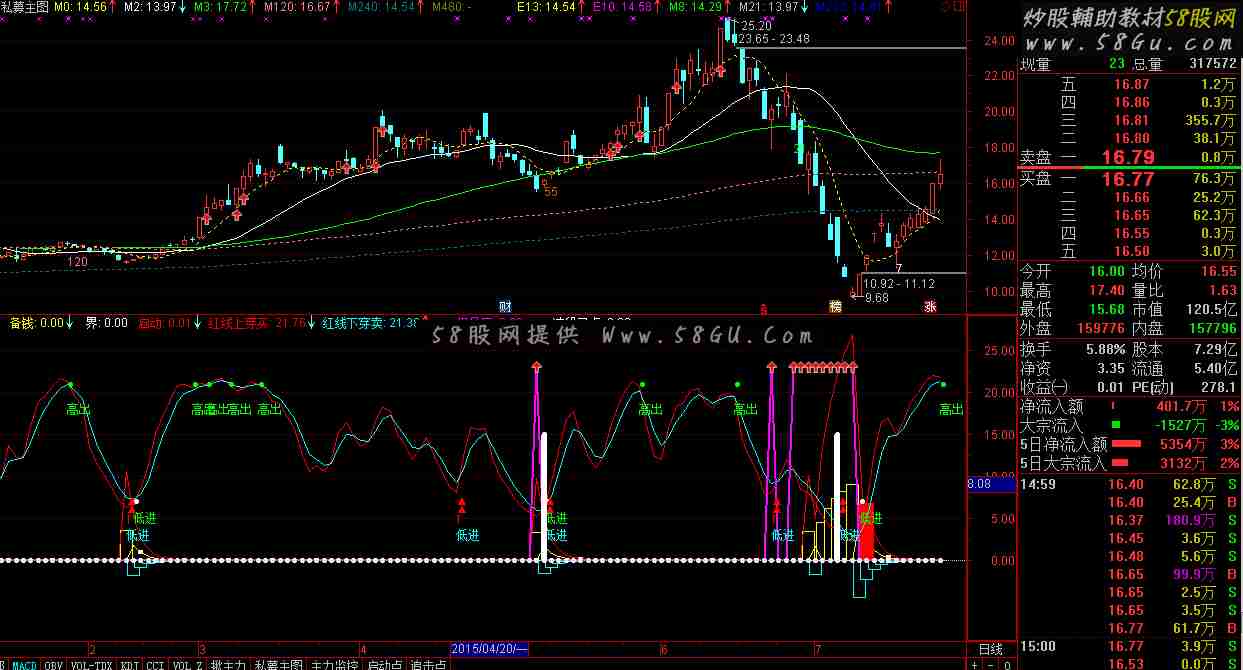Image resolution: width=1243 pixels, height=670 pixels.
Task: Click the M0: 14.56 indicator value
Action: [79, 7]
